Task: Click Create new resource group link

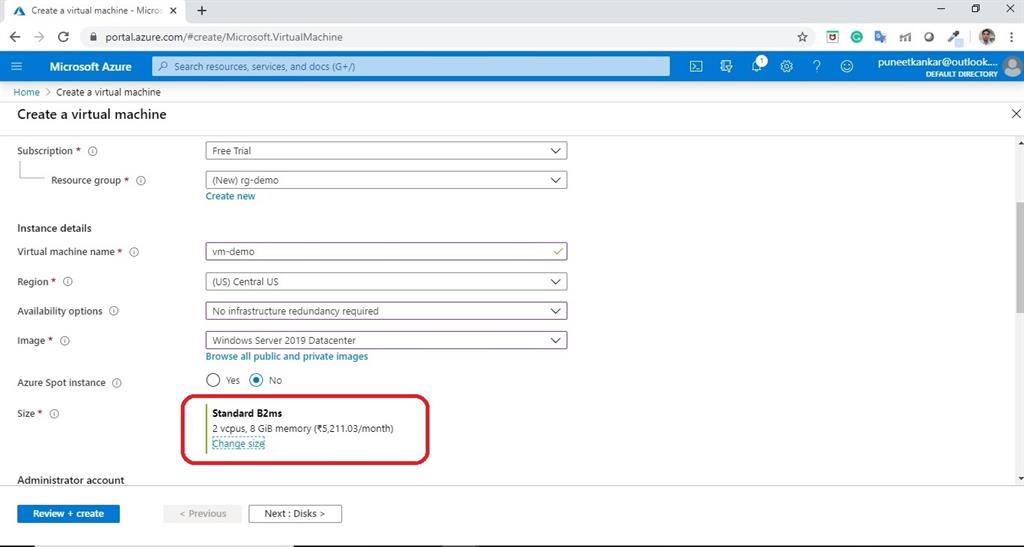Action: [x=231, y=196]
